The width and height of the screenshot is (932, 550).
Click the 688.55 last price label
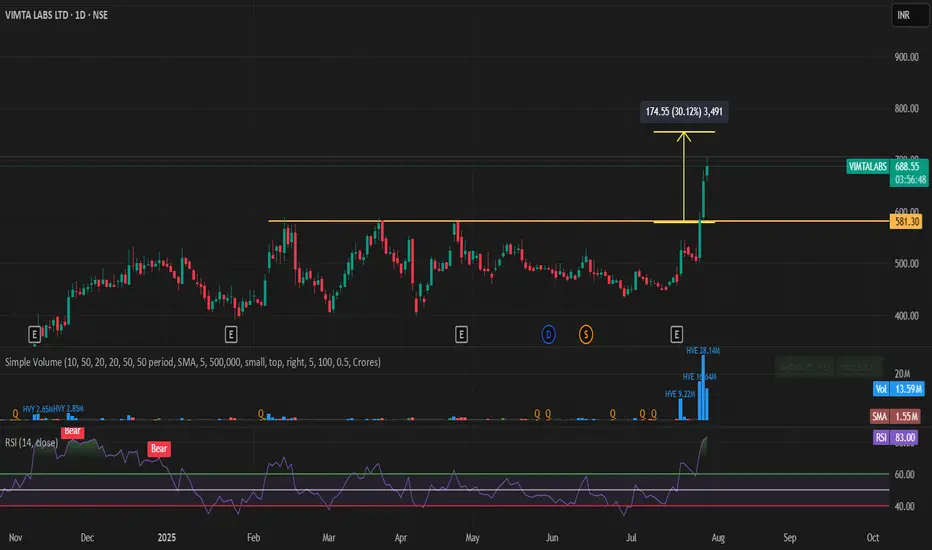[908, 166]
